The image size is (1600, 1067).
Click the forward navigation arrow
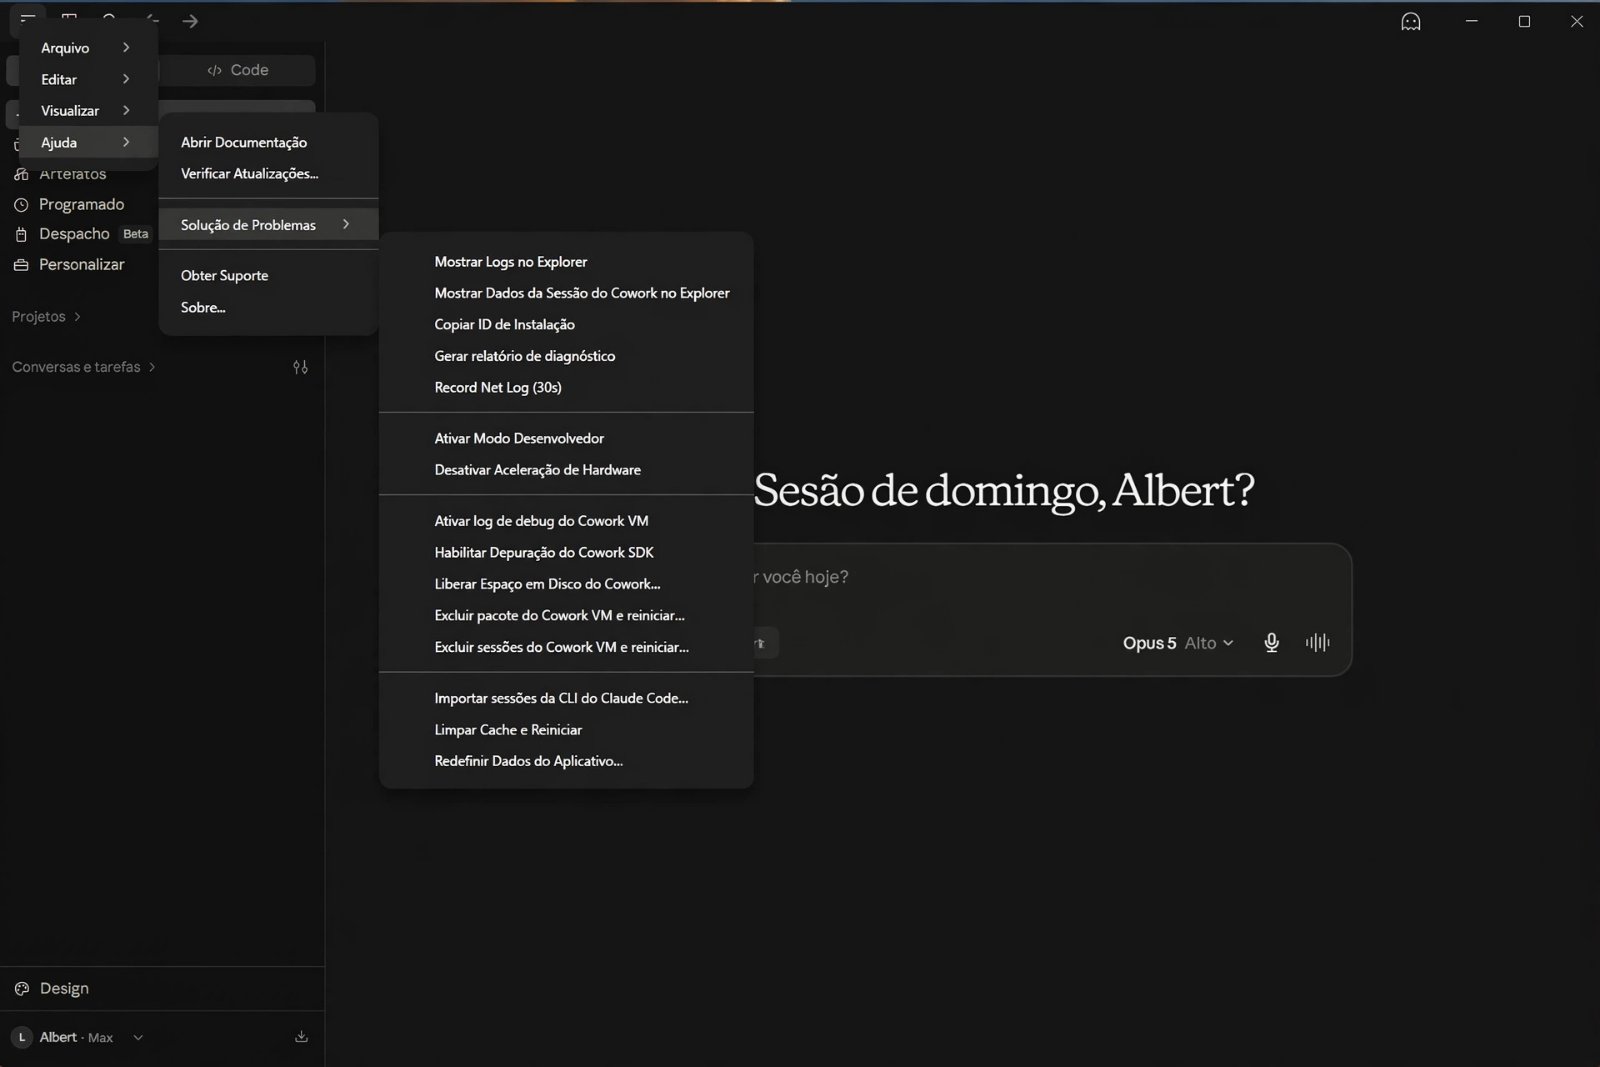[x=190, y=21]
